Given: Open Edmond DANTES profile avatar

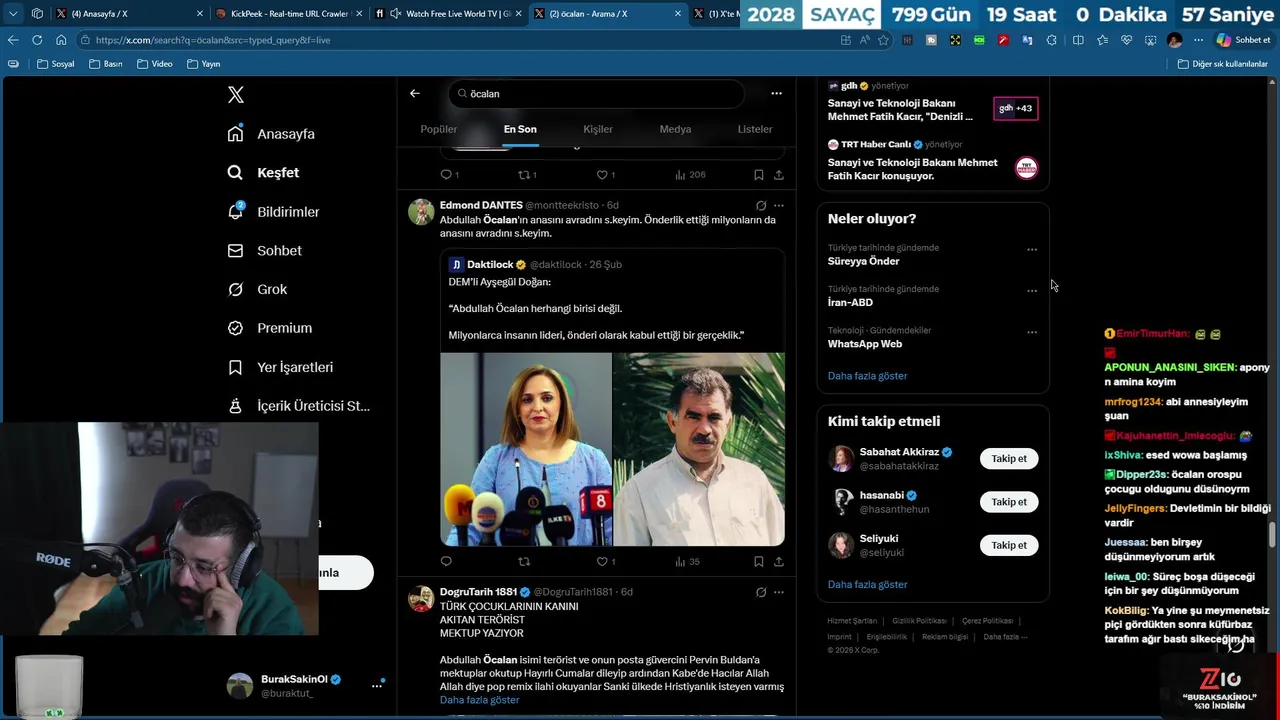Looking at the screenshot, I should point(421,212).
